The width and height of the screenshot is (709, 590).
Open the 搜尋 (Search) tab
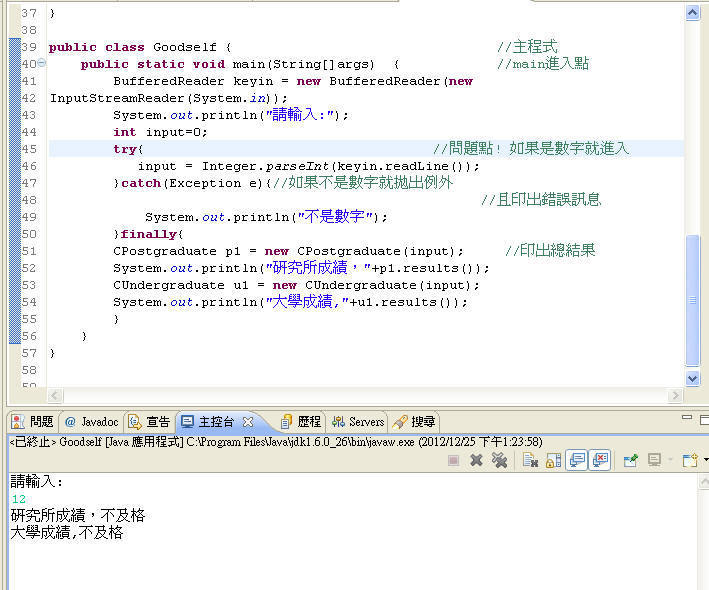coord(414,422)
